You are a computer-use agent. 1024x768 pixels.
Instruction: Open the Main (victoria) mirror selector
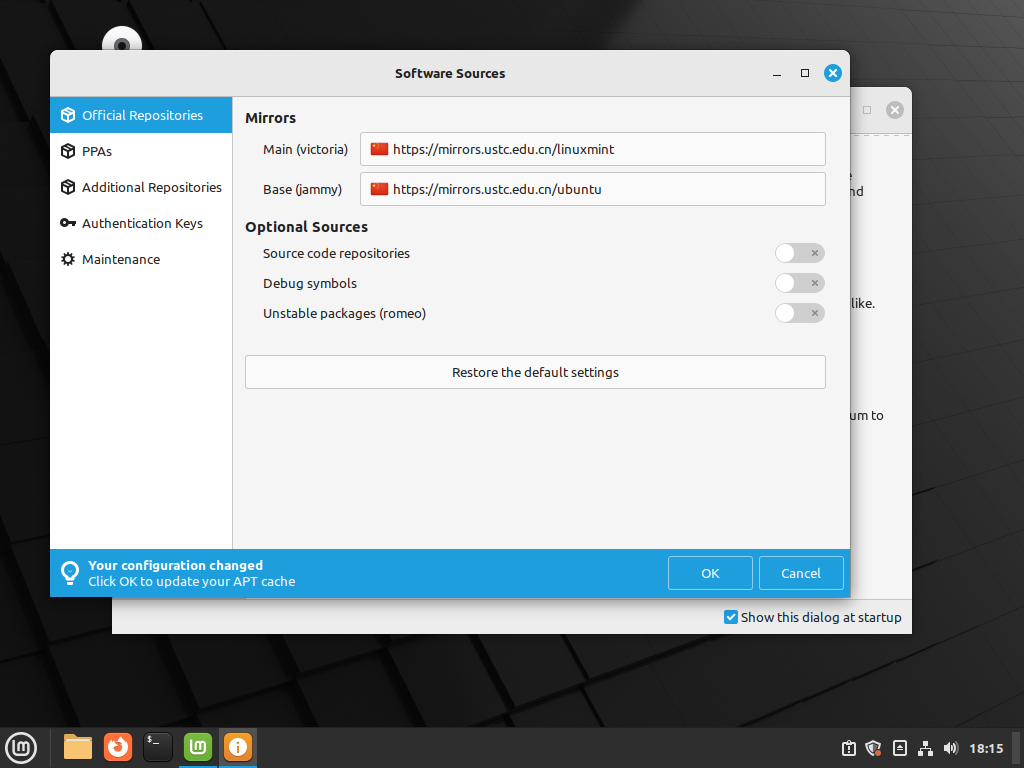pyautogui.click(x=592, y=149)
